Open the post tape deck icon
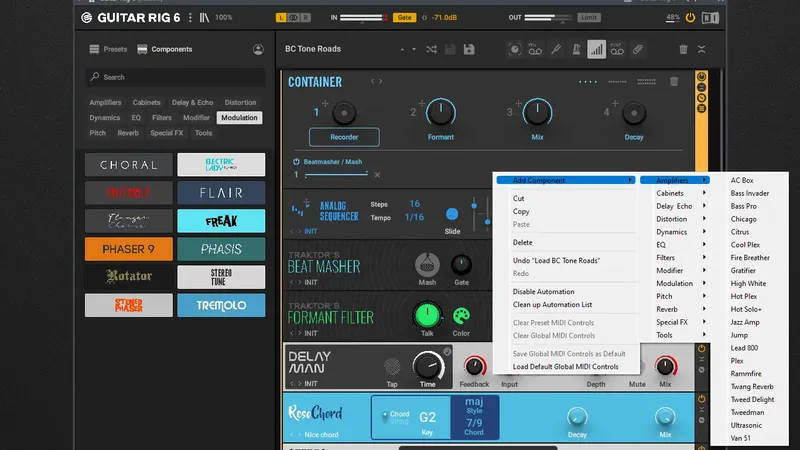 (x=617, y=49)
